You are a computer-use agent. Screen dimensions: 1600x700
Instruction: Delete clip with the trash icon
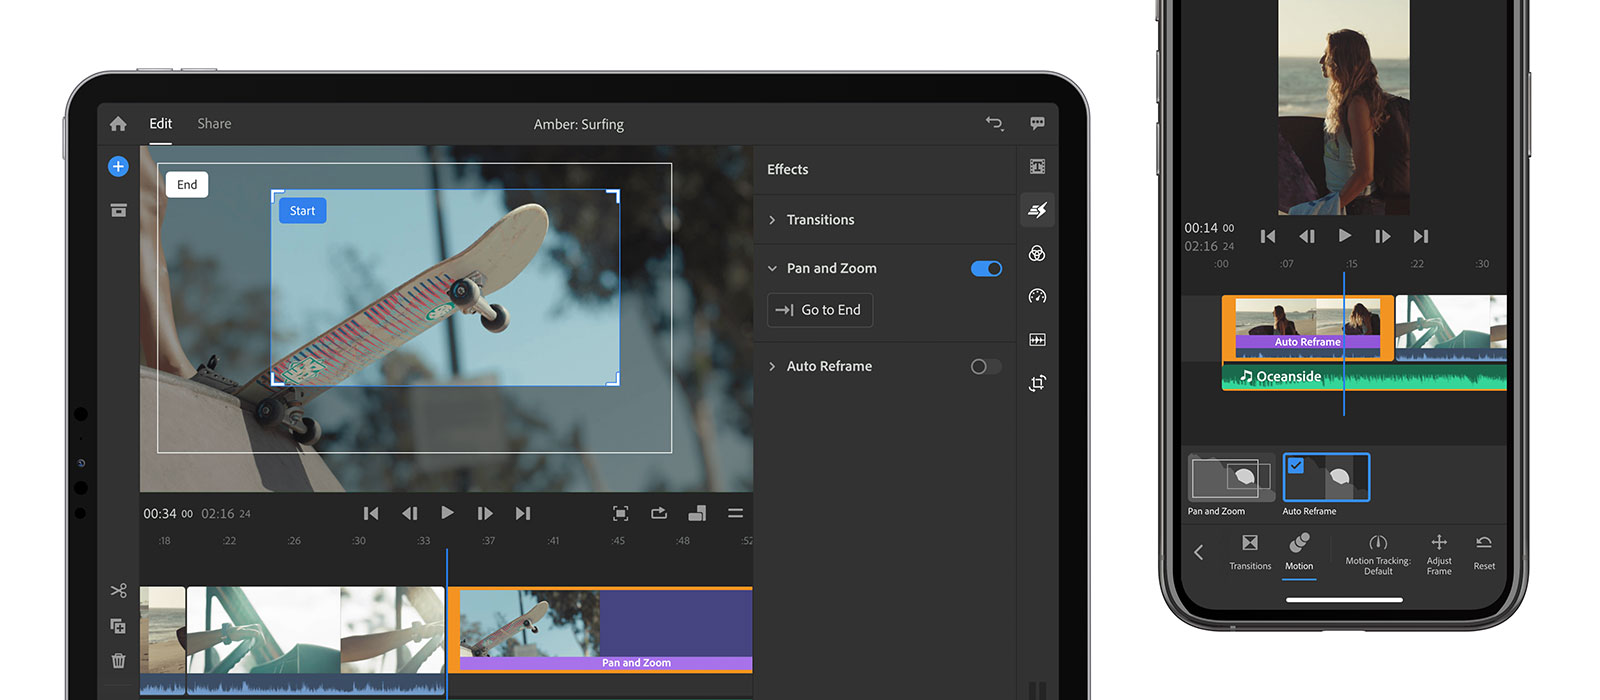[118, 660]
